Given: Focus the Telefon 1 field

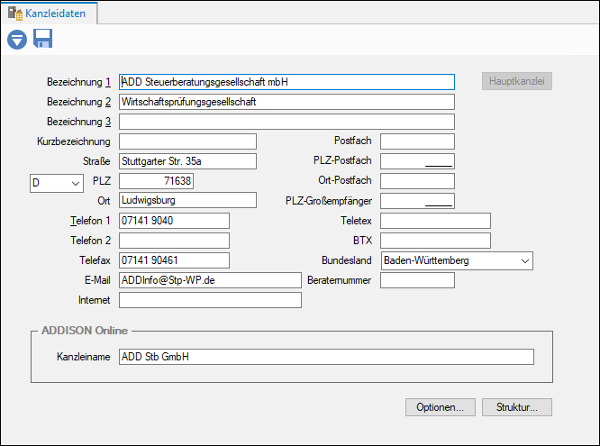Looking at the screenshot, I should click(x=174, y=221).
